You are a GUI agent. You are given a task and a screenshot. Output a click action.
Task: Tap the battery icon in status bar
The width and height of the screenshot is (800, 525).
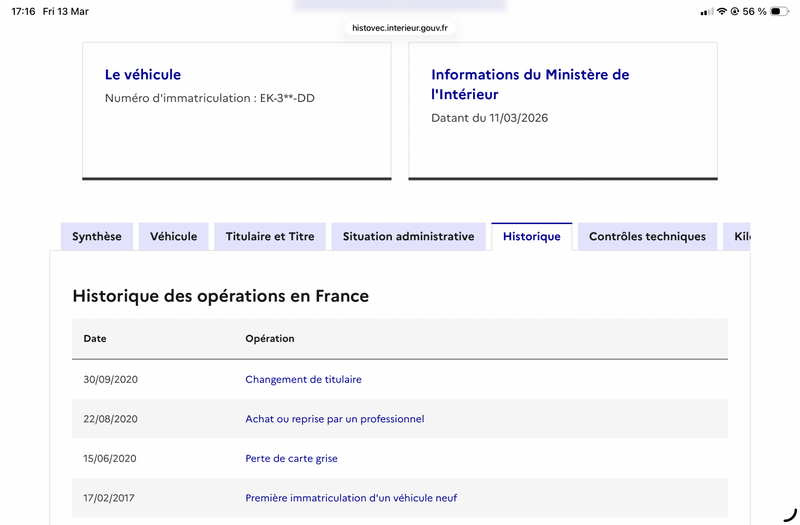(779, 11)
